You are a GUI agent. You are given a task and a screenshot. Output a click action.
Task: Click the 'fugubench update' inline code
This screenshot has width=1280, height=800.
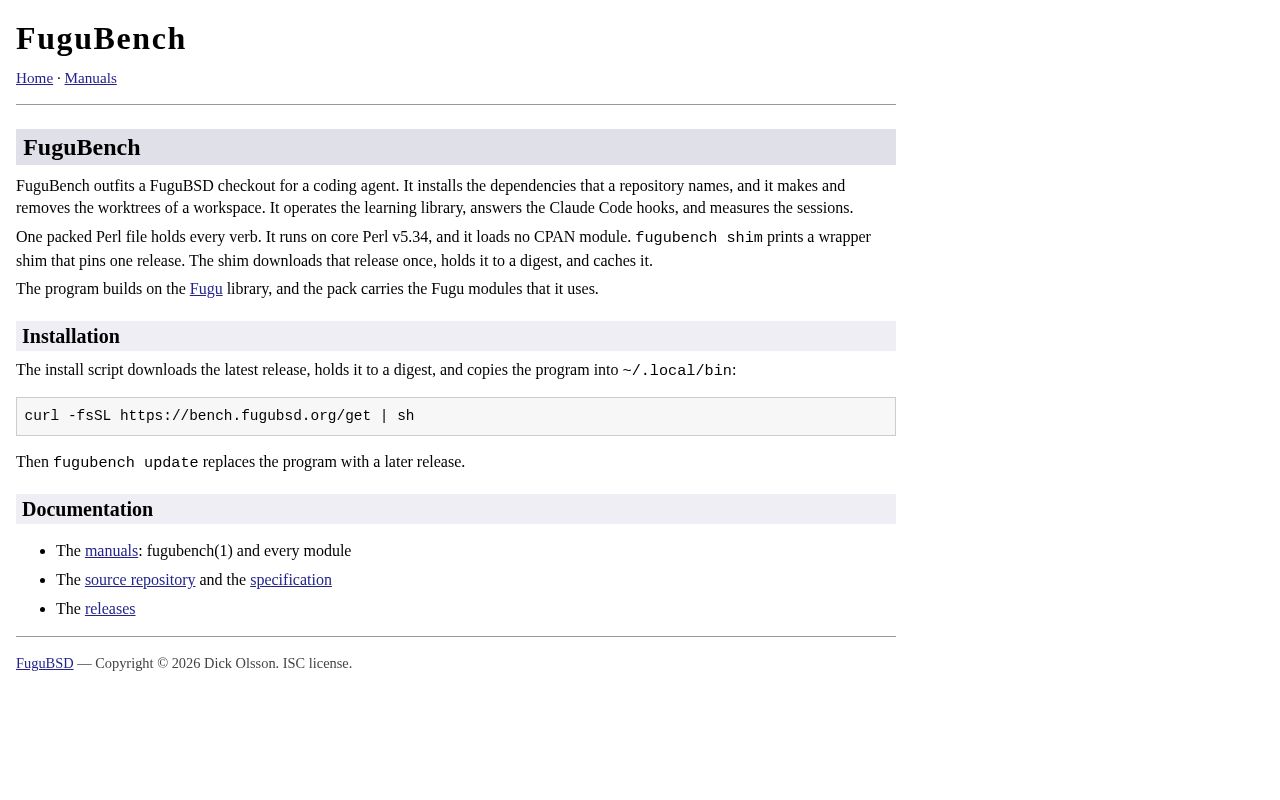(126, 463)
